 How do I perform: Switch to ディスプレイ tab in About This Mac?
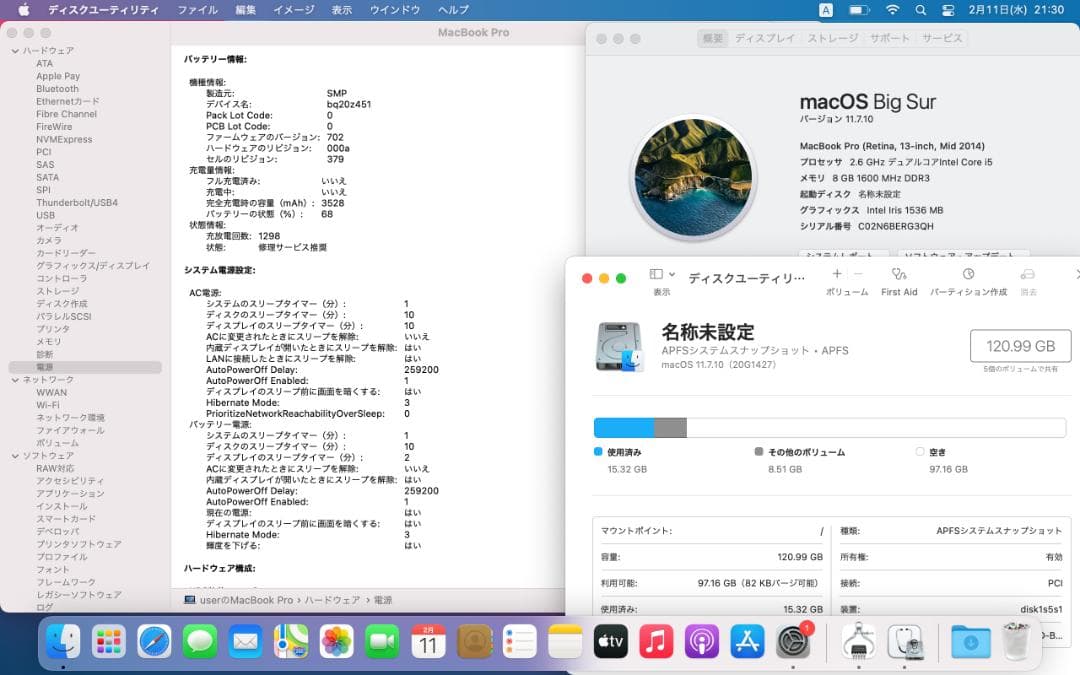(765, 38)
